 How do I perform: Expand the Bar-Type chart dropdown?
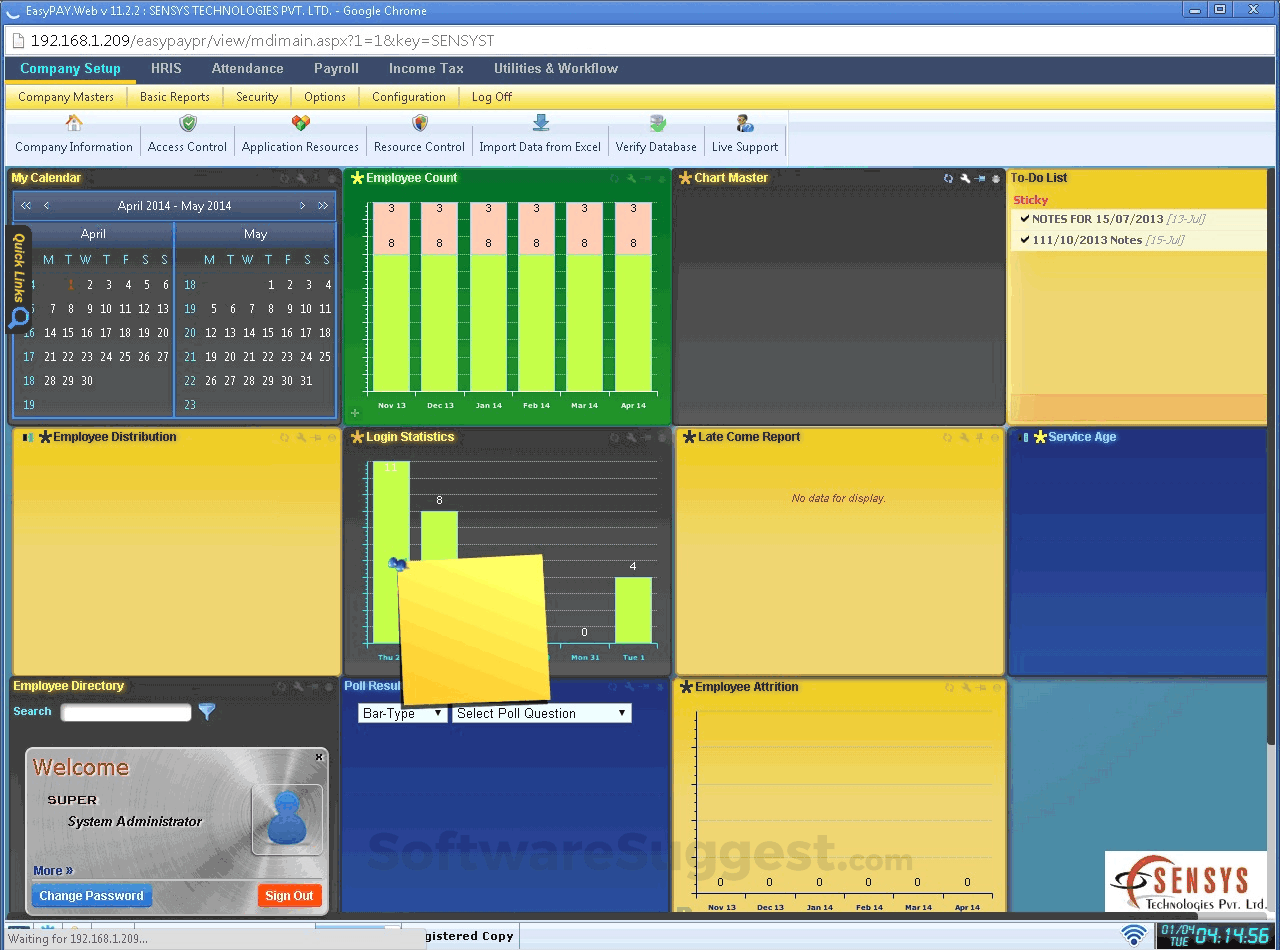pyautogui.click(x=403, y=713)
